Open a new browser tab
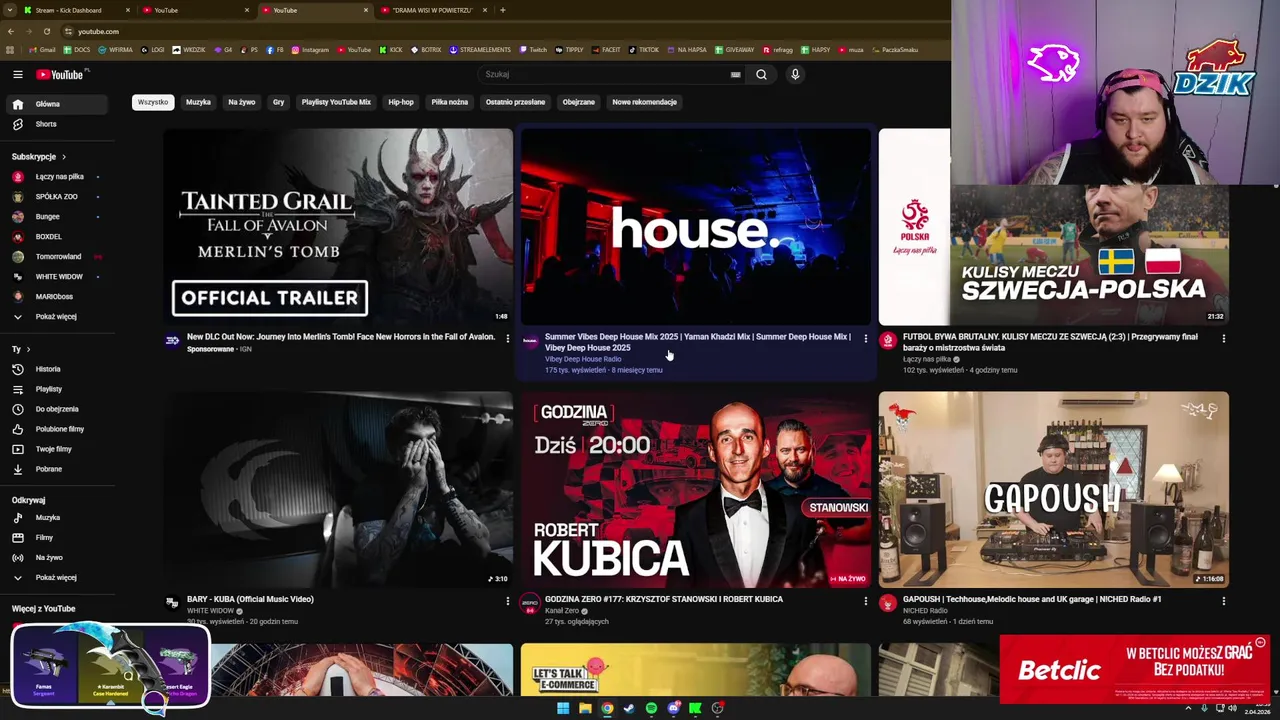Image resolution: width=1280 pixels, height=720 pixels. (503, 10)
